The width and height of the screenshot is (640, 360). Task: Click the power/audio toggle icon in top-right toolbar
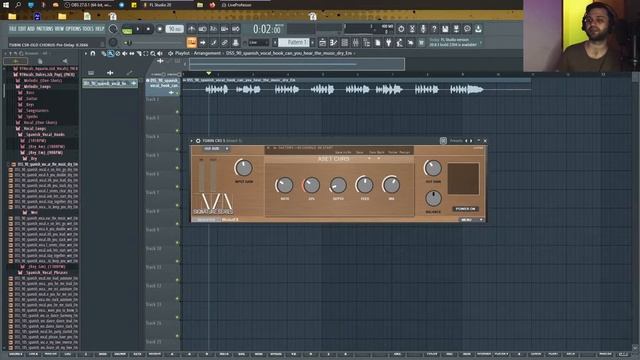click(x=401, y=29)
